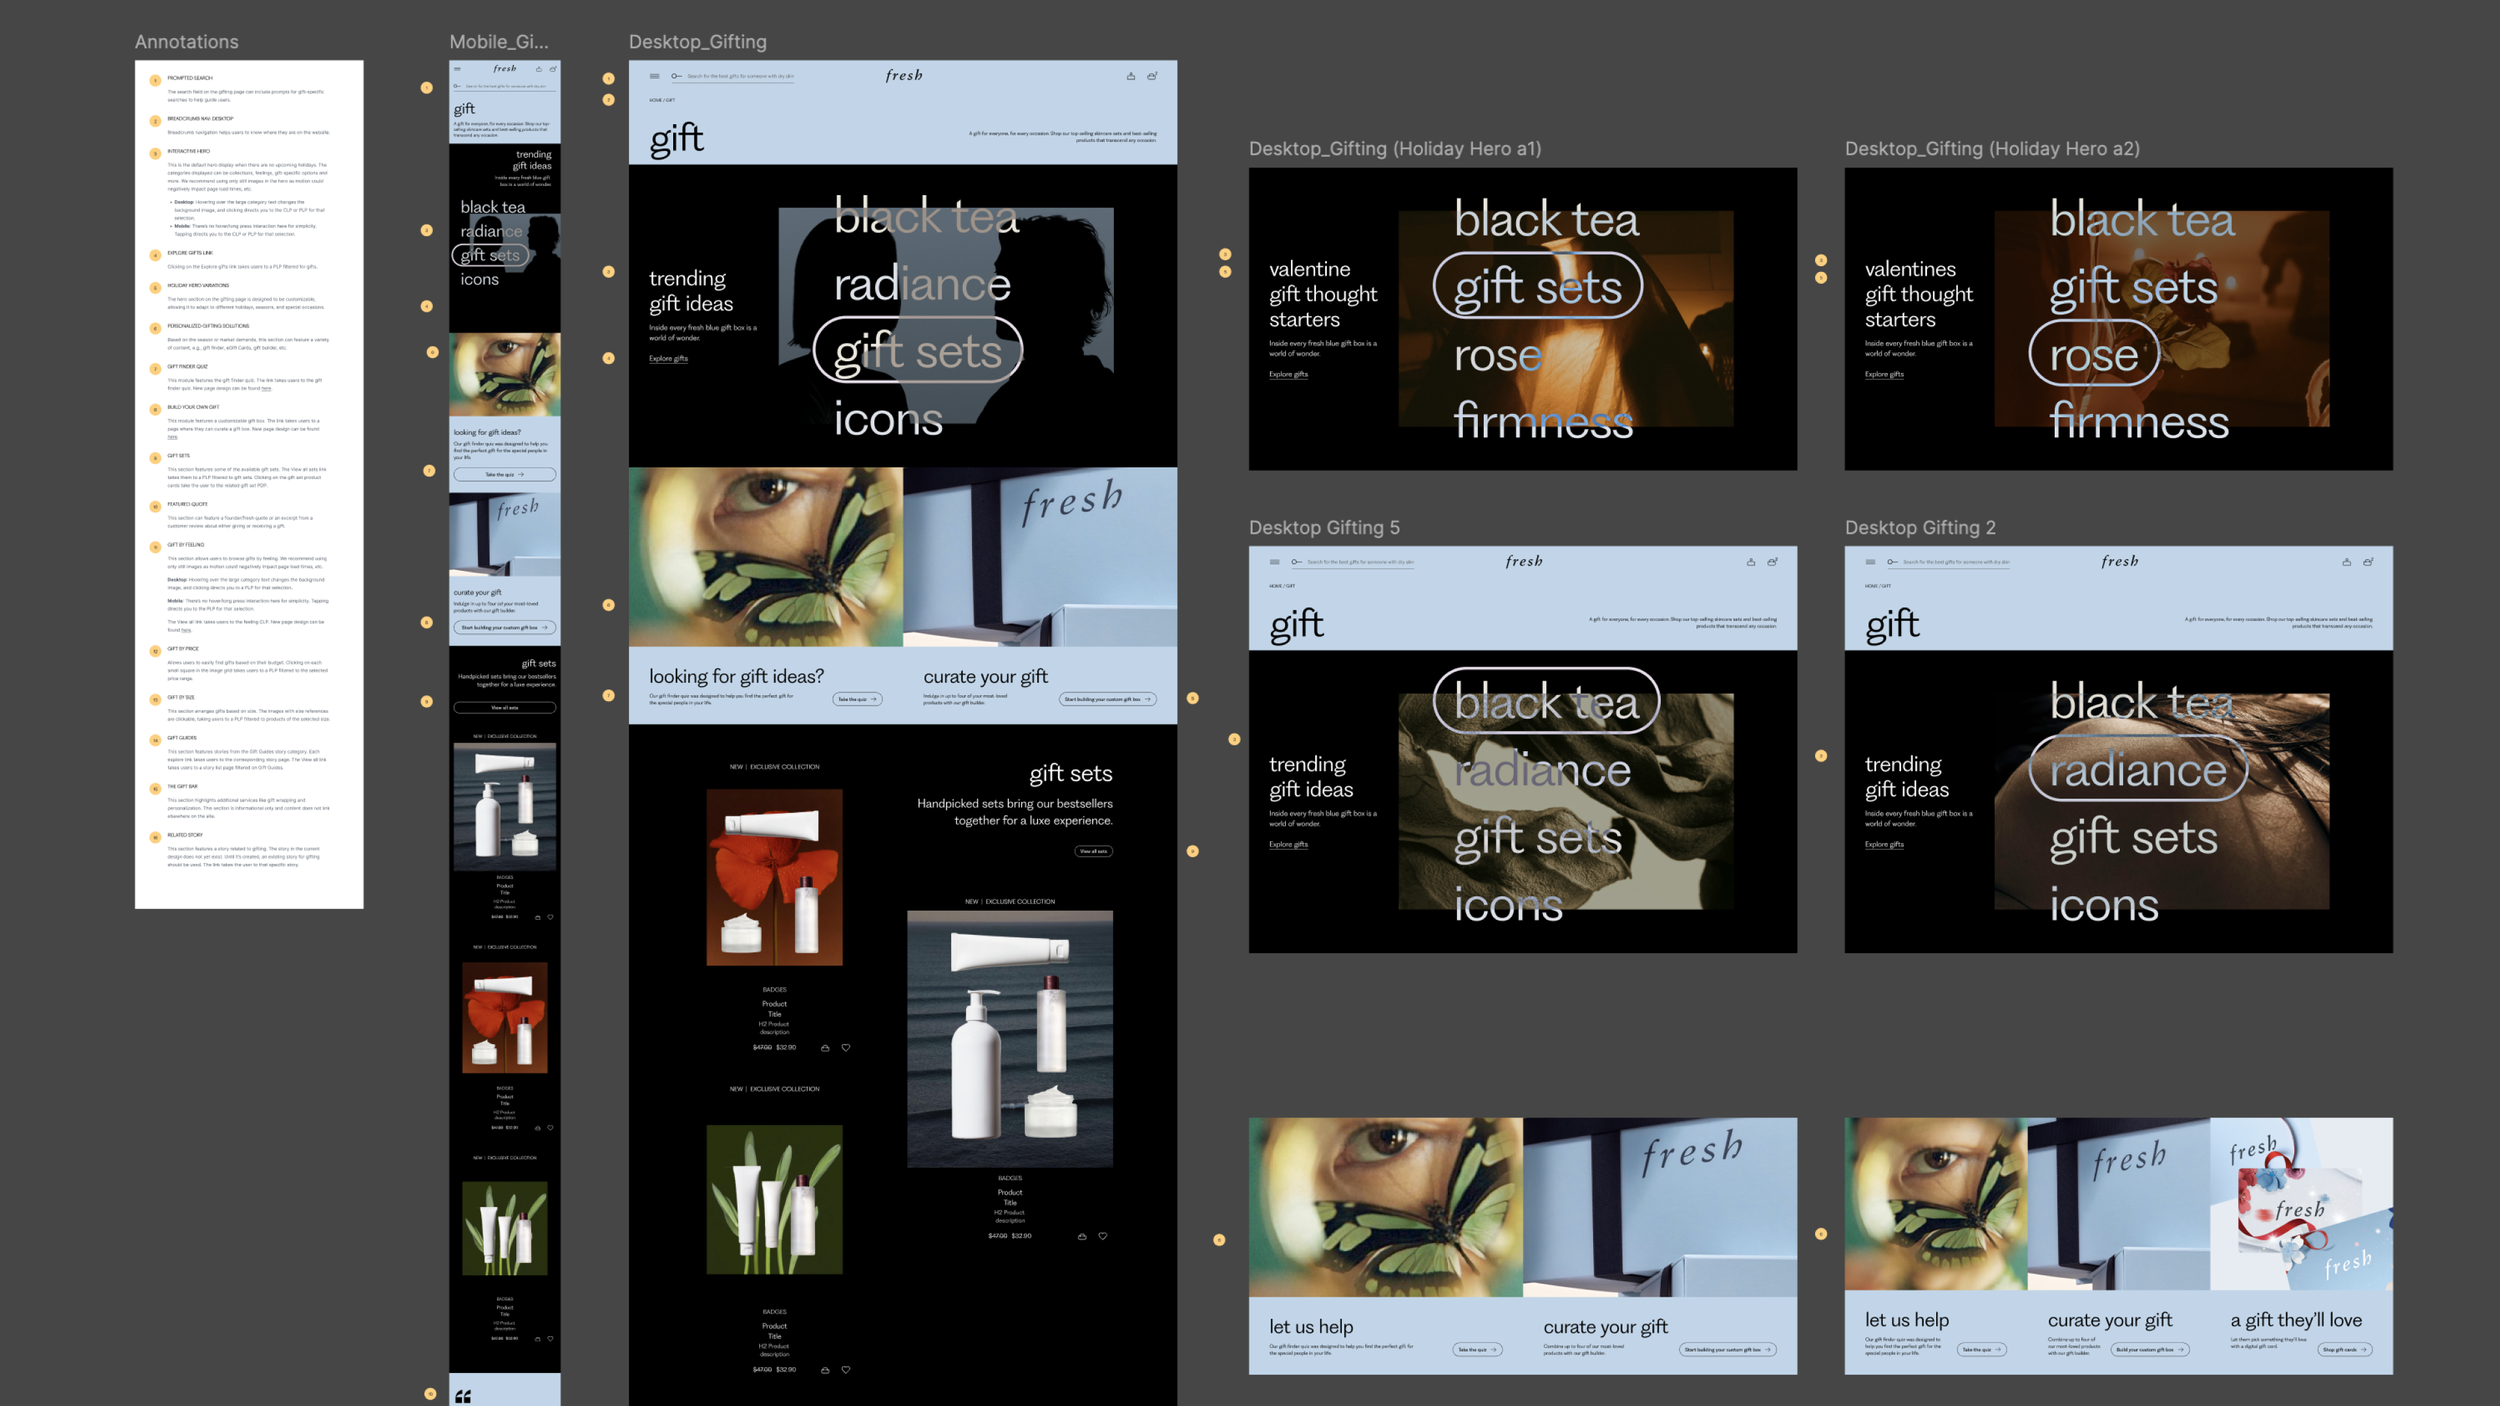Favorite the Product Title card via heart icon
2500x1406 pixels.
(x=846, y=1047)
